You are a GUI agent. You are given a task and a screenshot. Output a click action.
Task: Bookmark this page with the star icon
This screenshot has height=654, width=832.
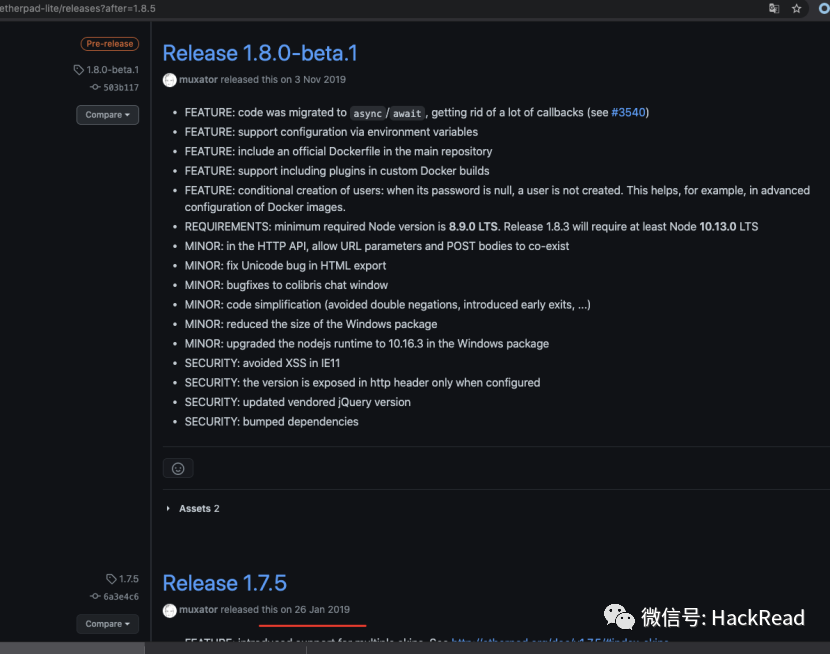coord(796,8)
